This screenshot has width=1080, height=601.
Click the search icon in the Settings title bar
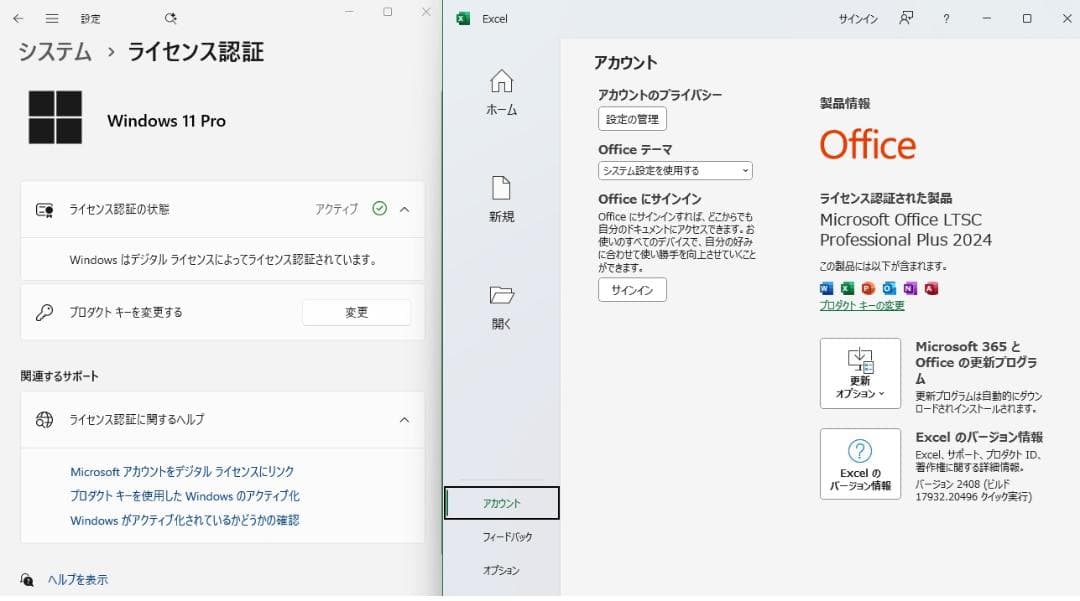(170, 18)
